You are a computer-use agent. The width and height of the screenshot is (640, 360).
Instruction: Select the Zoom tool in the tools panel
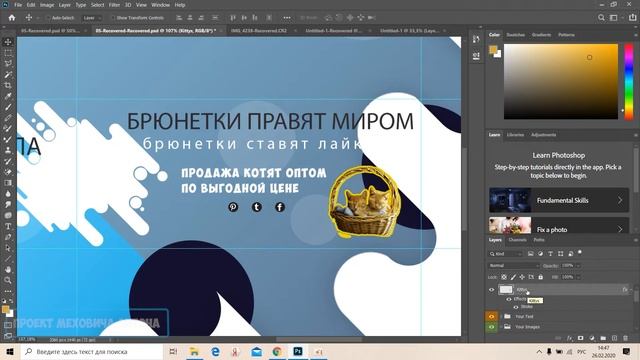tap(8, 280)
